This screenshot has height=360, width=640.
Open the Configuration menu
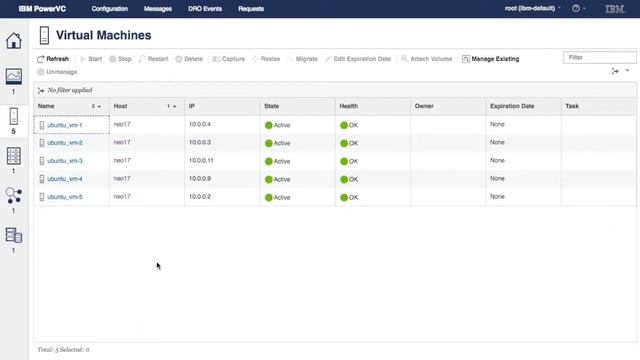click(109, 9)
